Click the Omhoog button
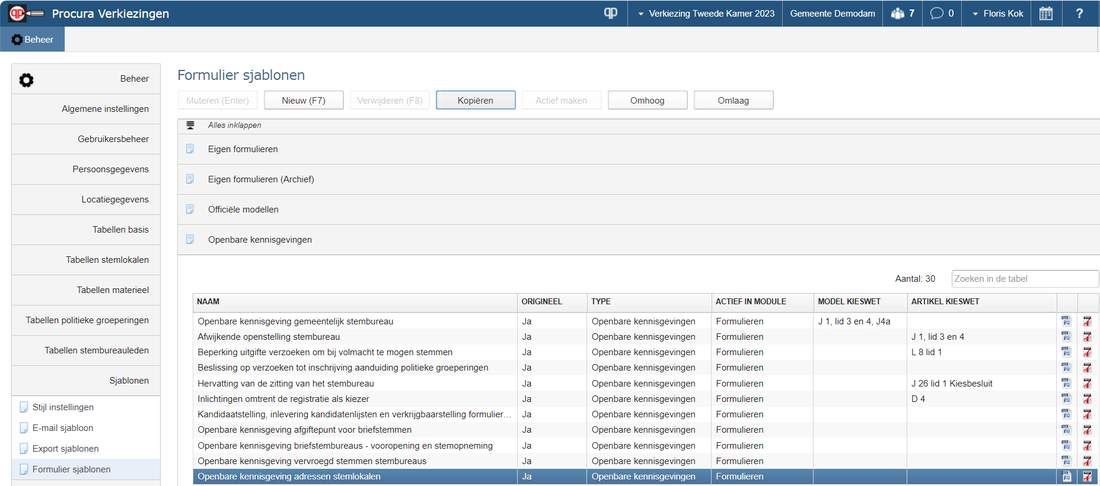Image resolution: width=1100 pixels, height=486 pixels. (x=648, y=100)
